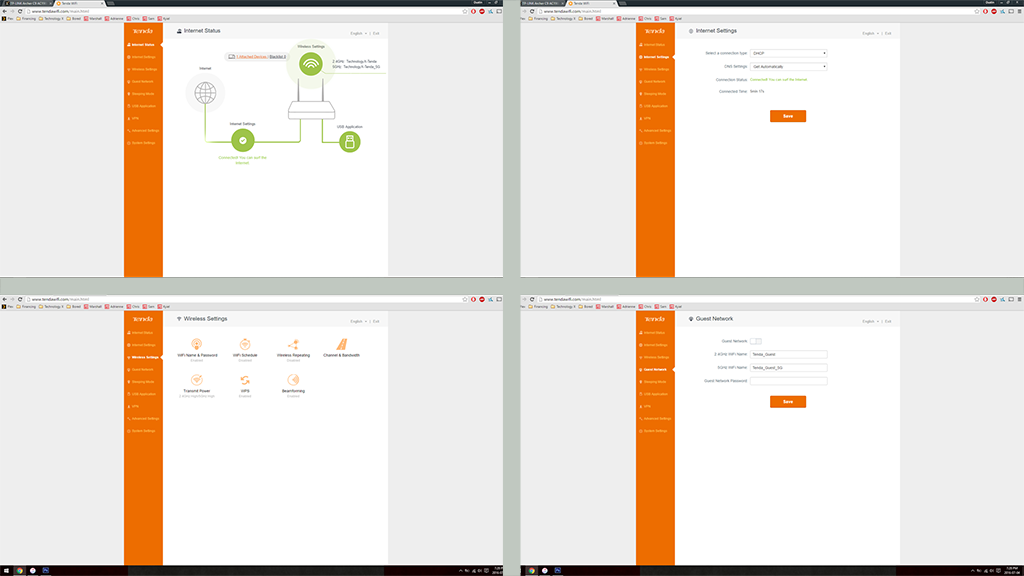Select the Transmit Power icon
1024x576 pixels.
[196, 380]
